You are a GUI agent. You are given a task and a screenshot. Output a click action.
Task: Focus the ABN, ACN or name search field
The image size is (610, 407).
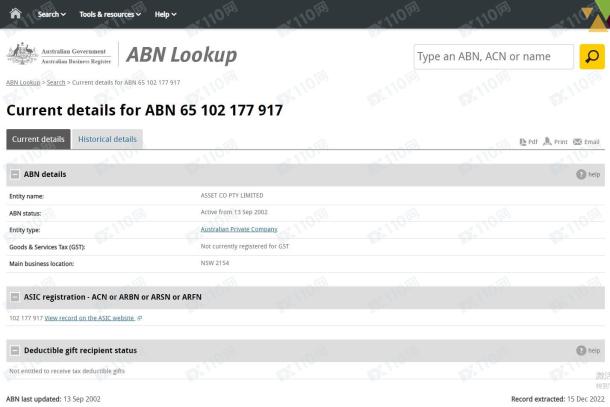coord(493,57)
